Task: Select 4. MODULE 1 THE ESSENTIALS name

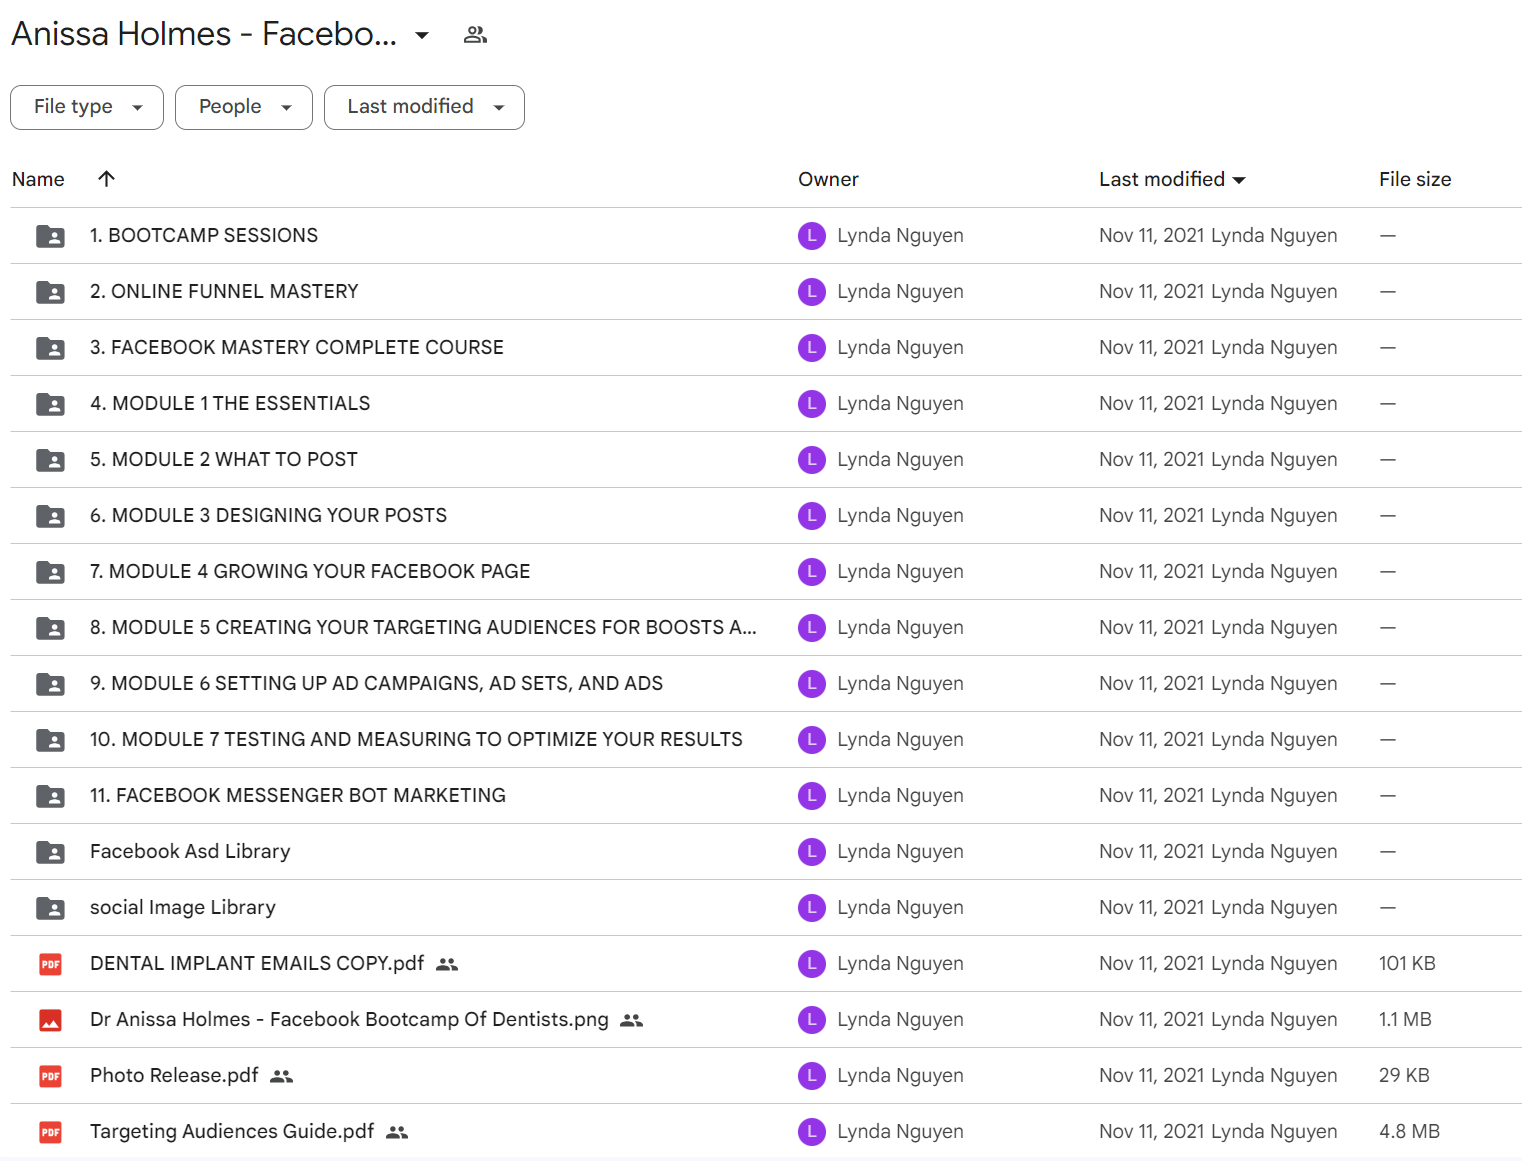Action: (230, 403)
